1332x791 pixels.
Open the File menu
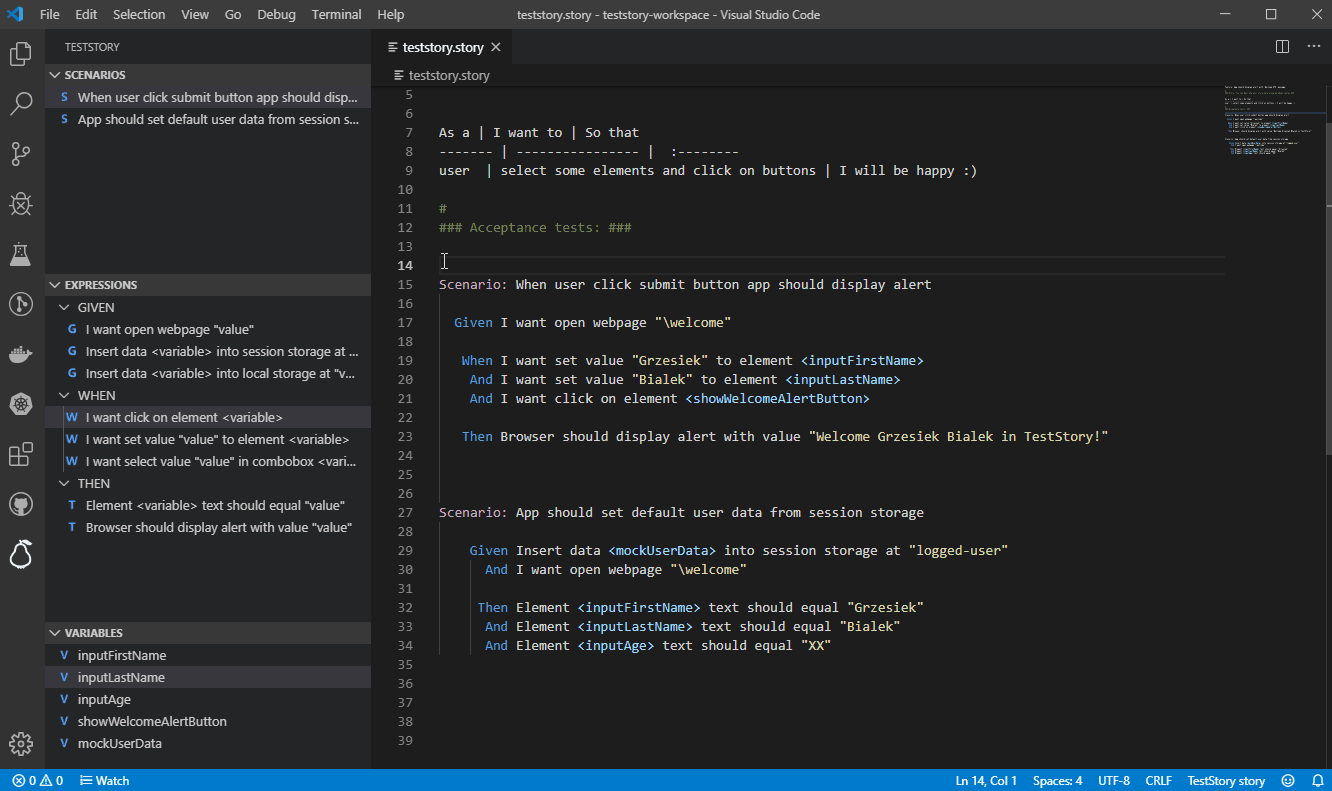(x=50, y=14)
